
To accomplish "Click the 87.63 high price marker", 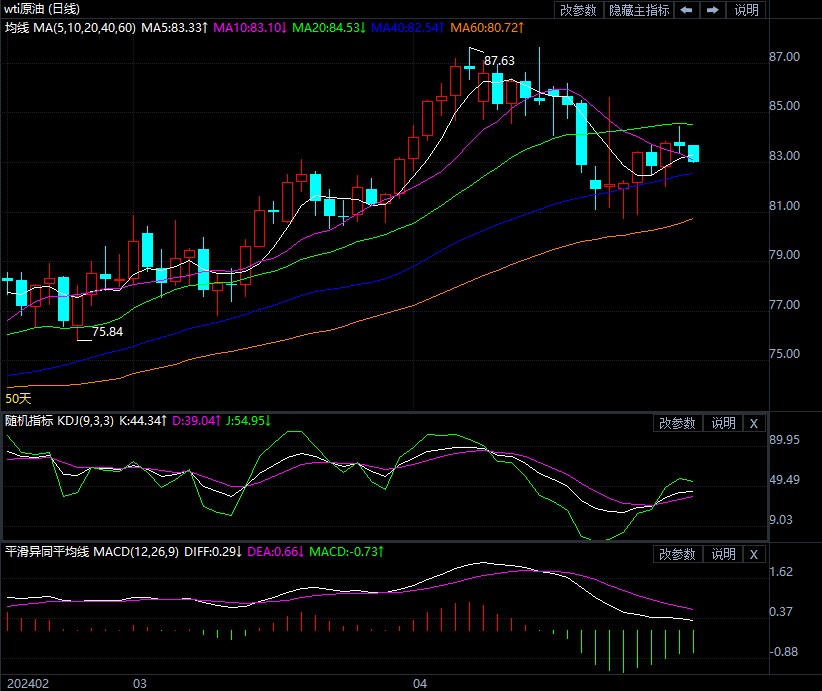I will coord(500,62).
